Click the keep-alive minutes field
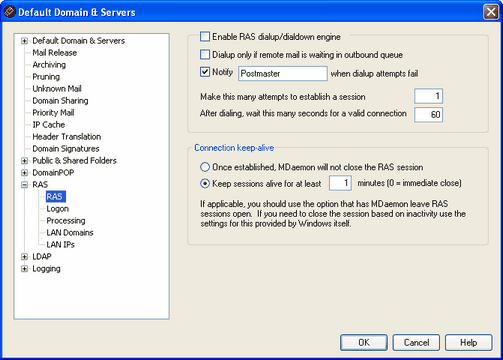This screenshot has width=503, height=360. pyautogui.click(x=340, y=183)
